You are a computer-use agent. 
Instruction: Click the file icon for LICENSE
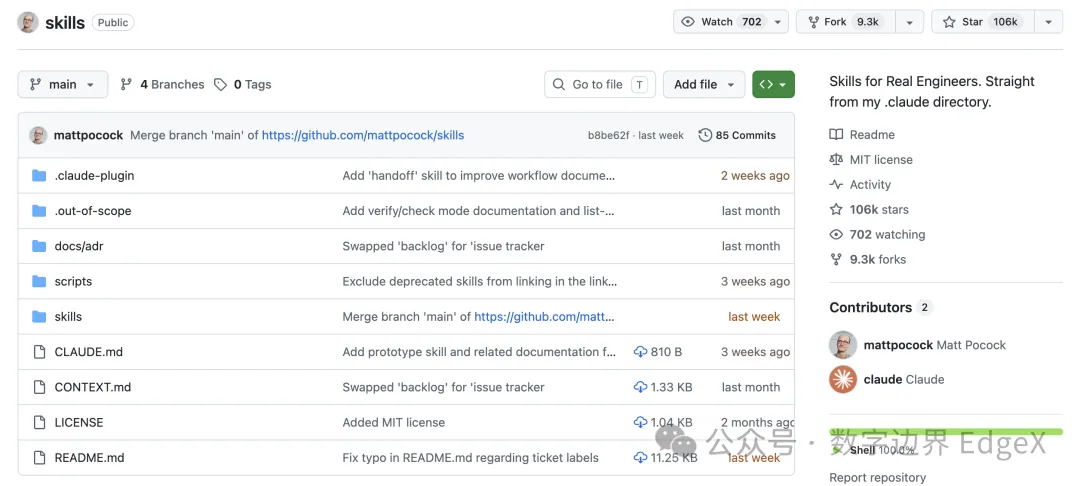39,422
